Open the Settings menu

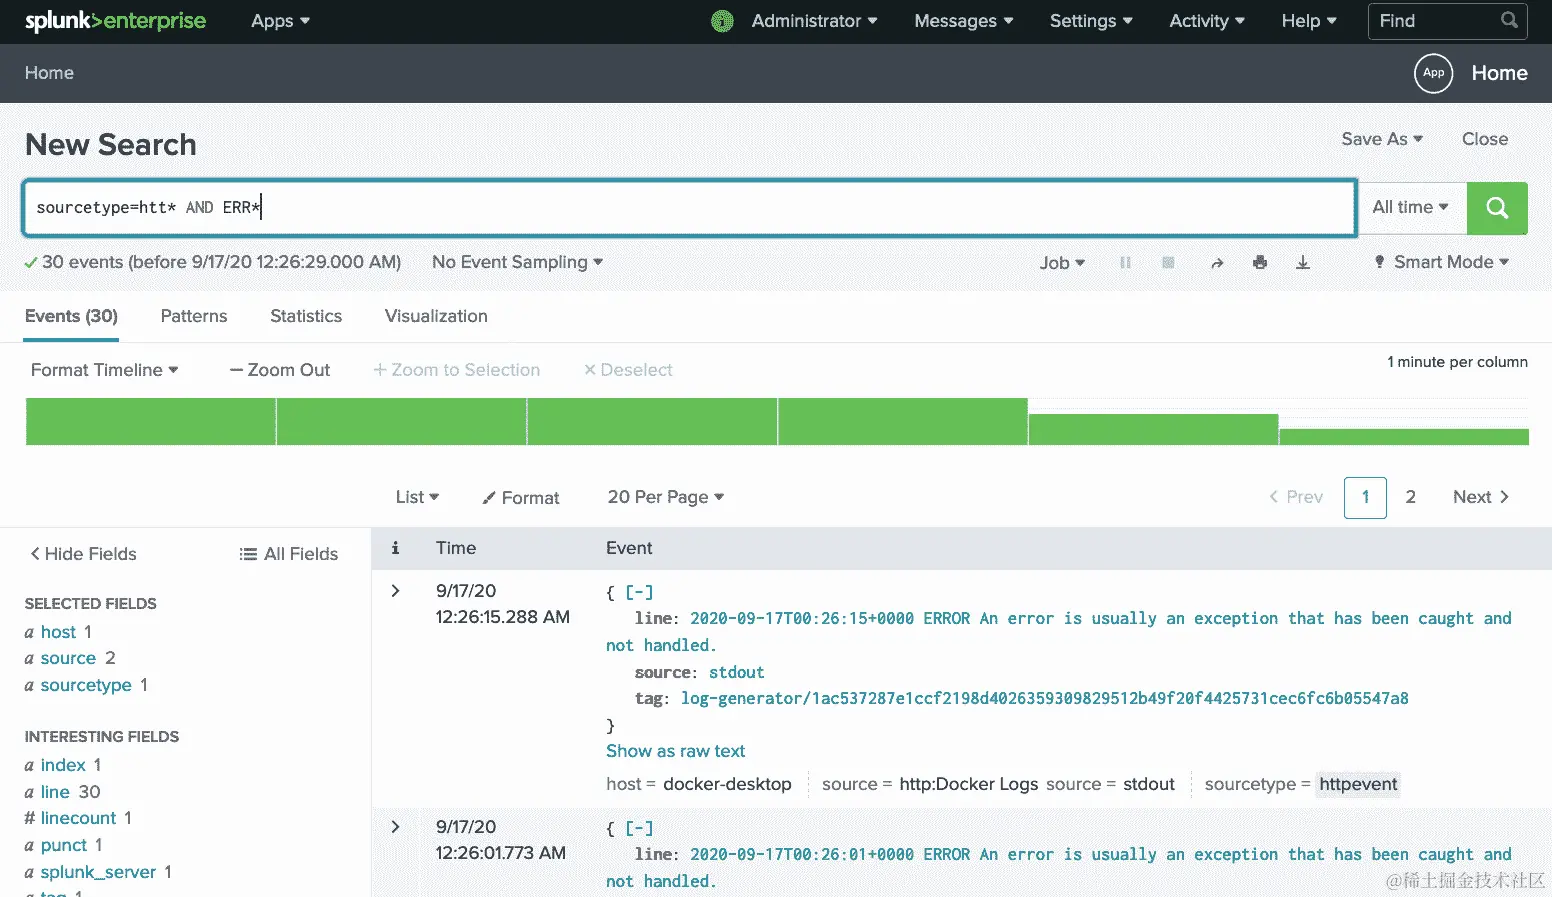1091,21
